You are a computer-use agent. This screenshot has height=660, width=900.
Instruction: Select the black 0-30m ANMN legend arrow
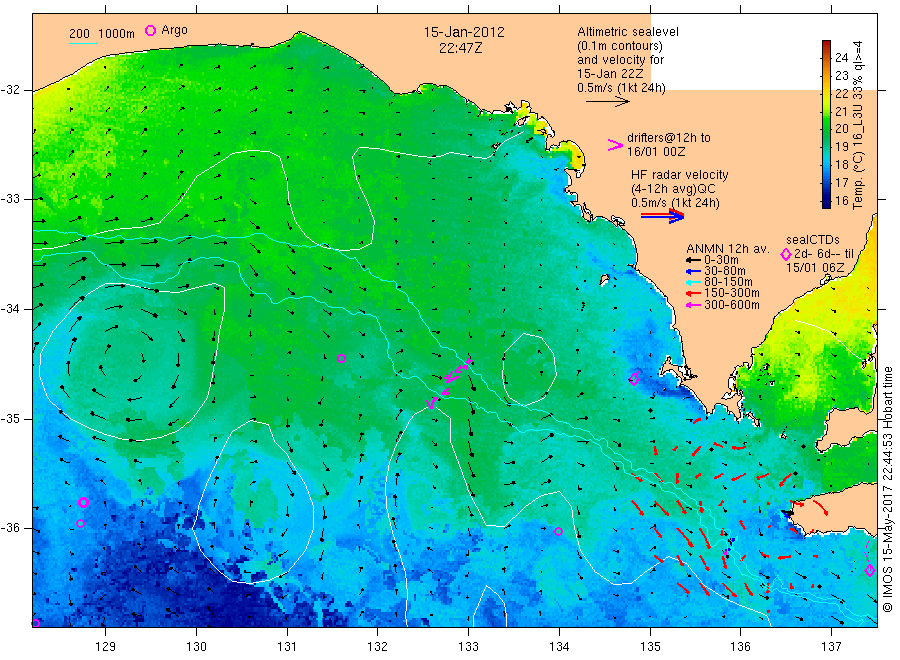click(x=693, y=260)
